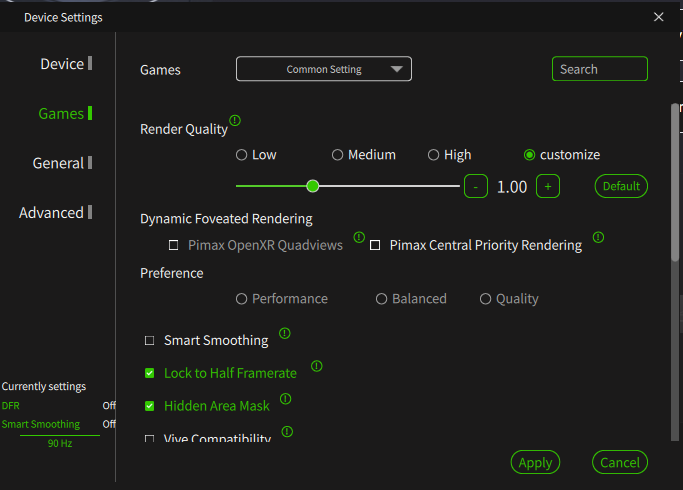The height and width of the screenshot is (490, 683).
Task: Open the Common Setting games dropdown
Action: click(x=324, y=69)
